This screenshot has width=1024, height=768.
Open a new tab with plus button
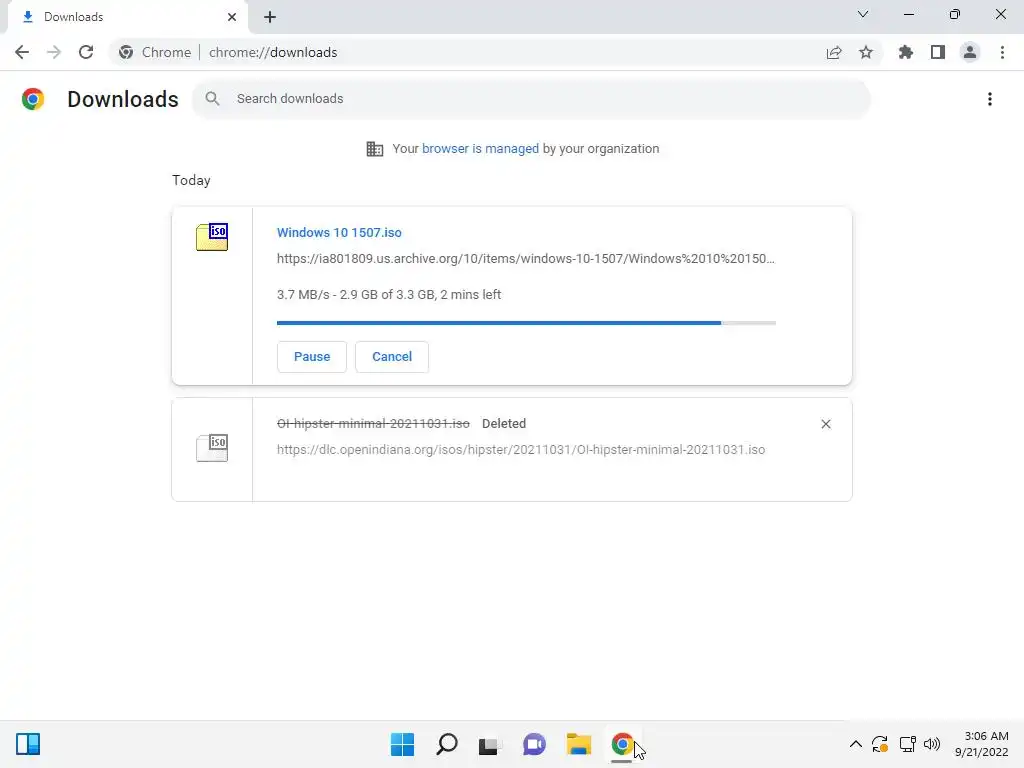270,17
